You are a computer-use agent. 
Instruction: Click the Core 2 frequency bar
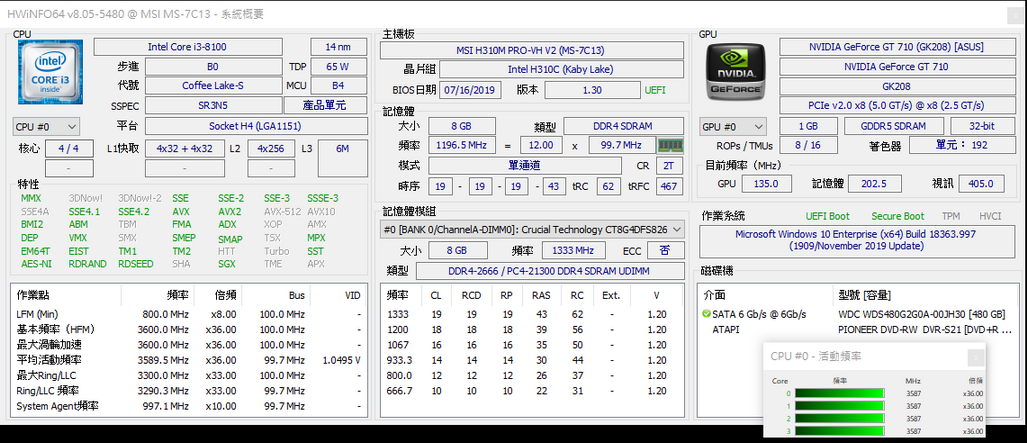point(840,418)
